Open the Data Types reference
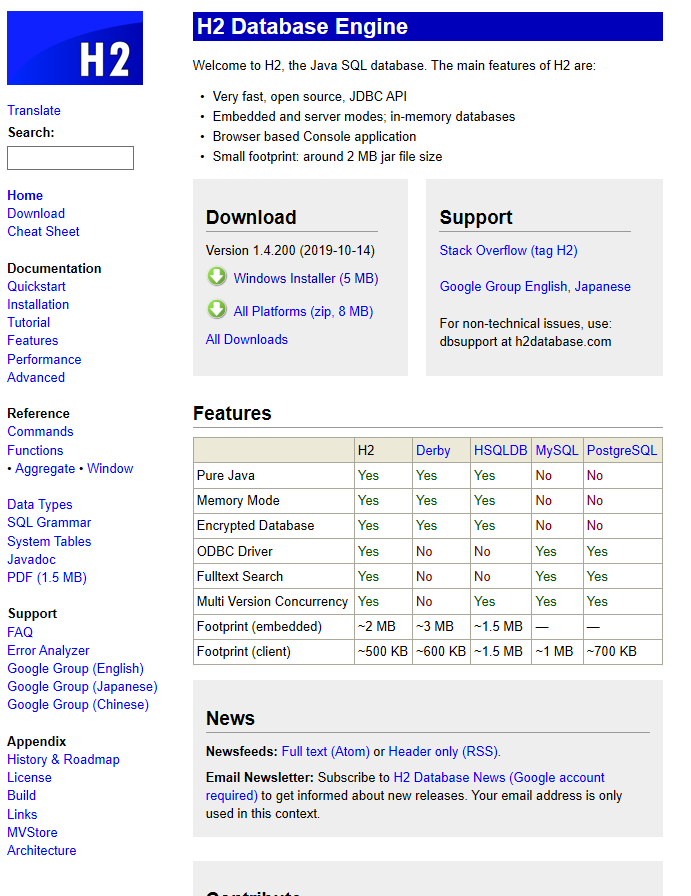Screen dimensions: 691x896 pos(39,505)
